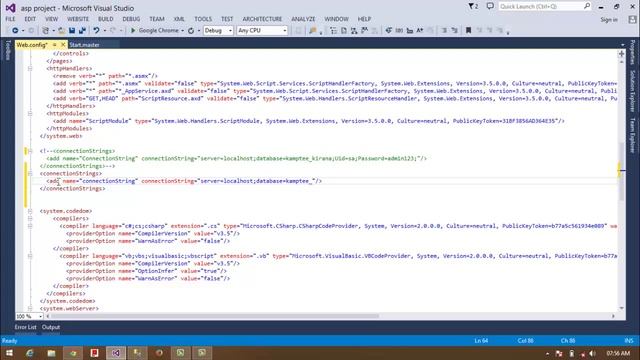Collapse the httpHandlers XML node
The height and width of the screenshot is (360, 640).
coord(30,69)
